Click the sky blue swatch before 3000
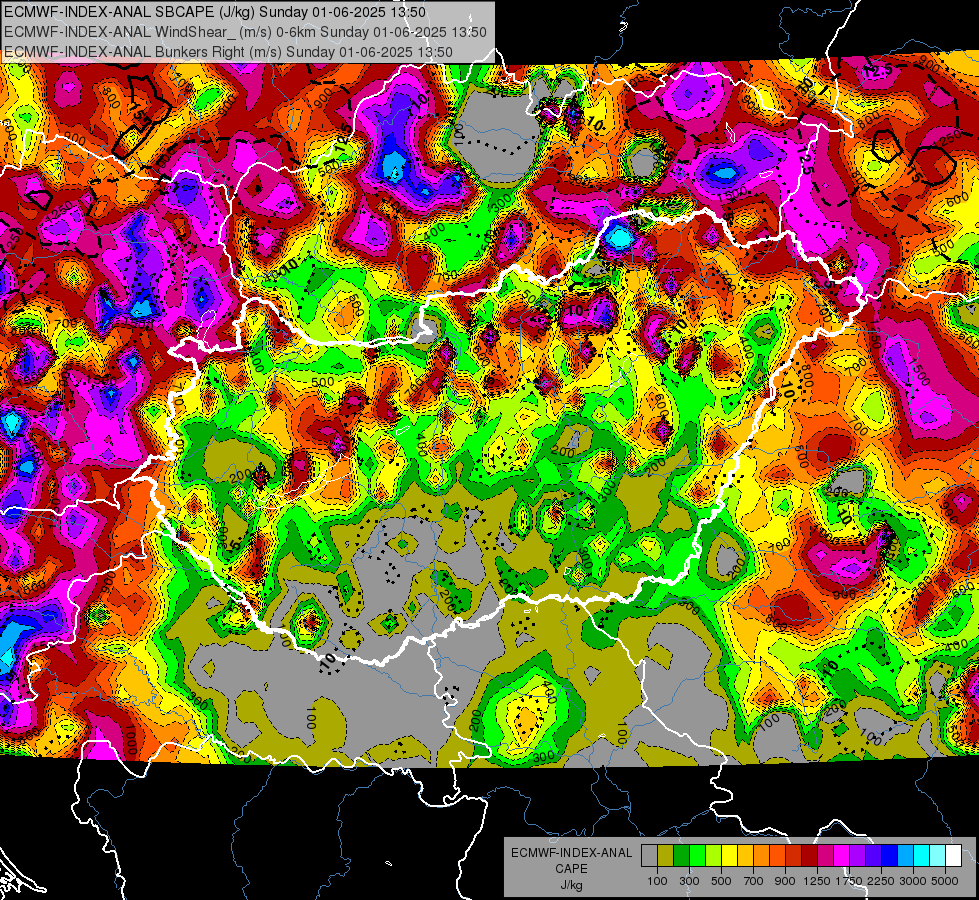 (x=905, y=856)
